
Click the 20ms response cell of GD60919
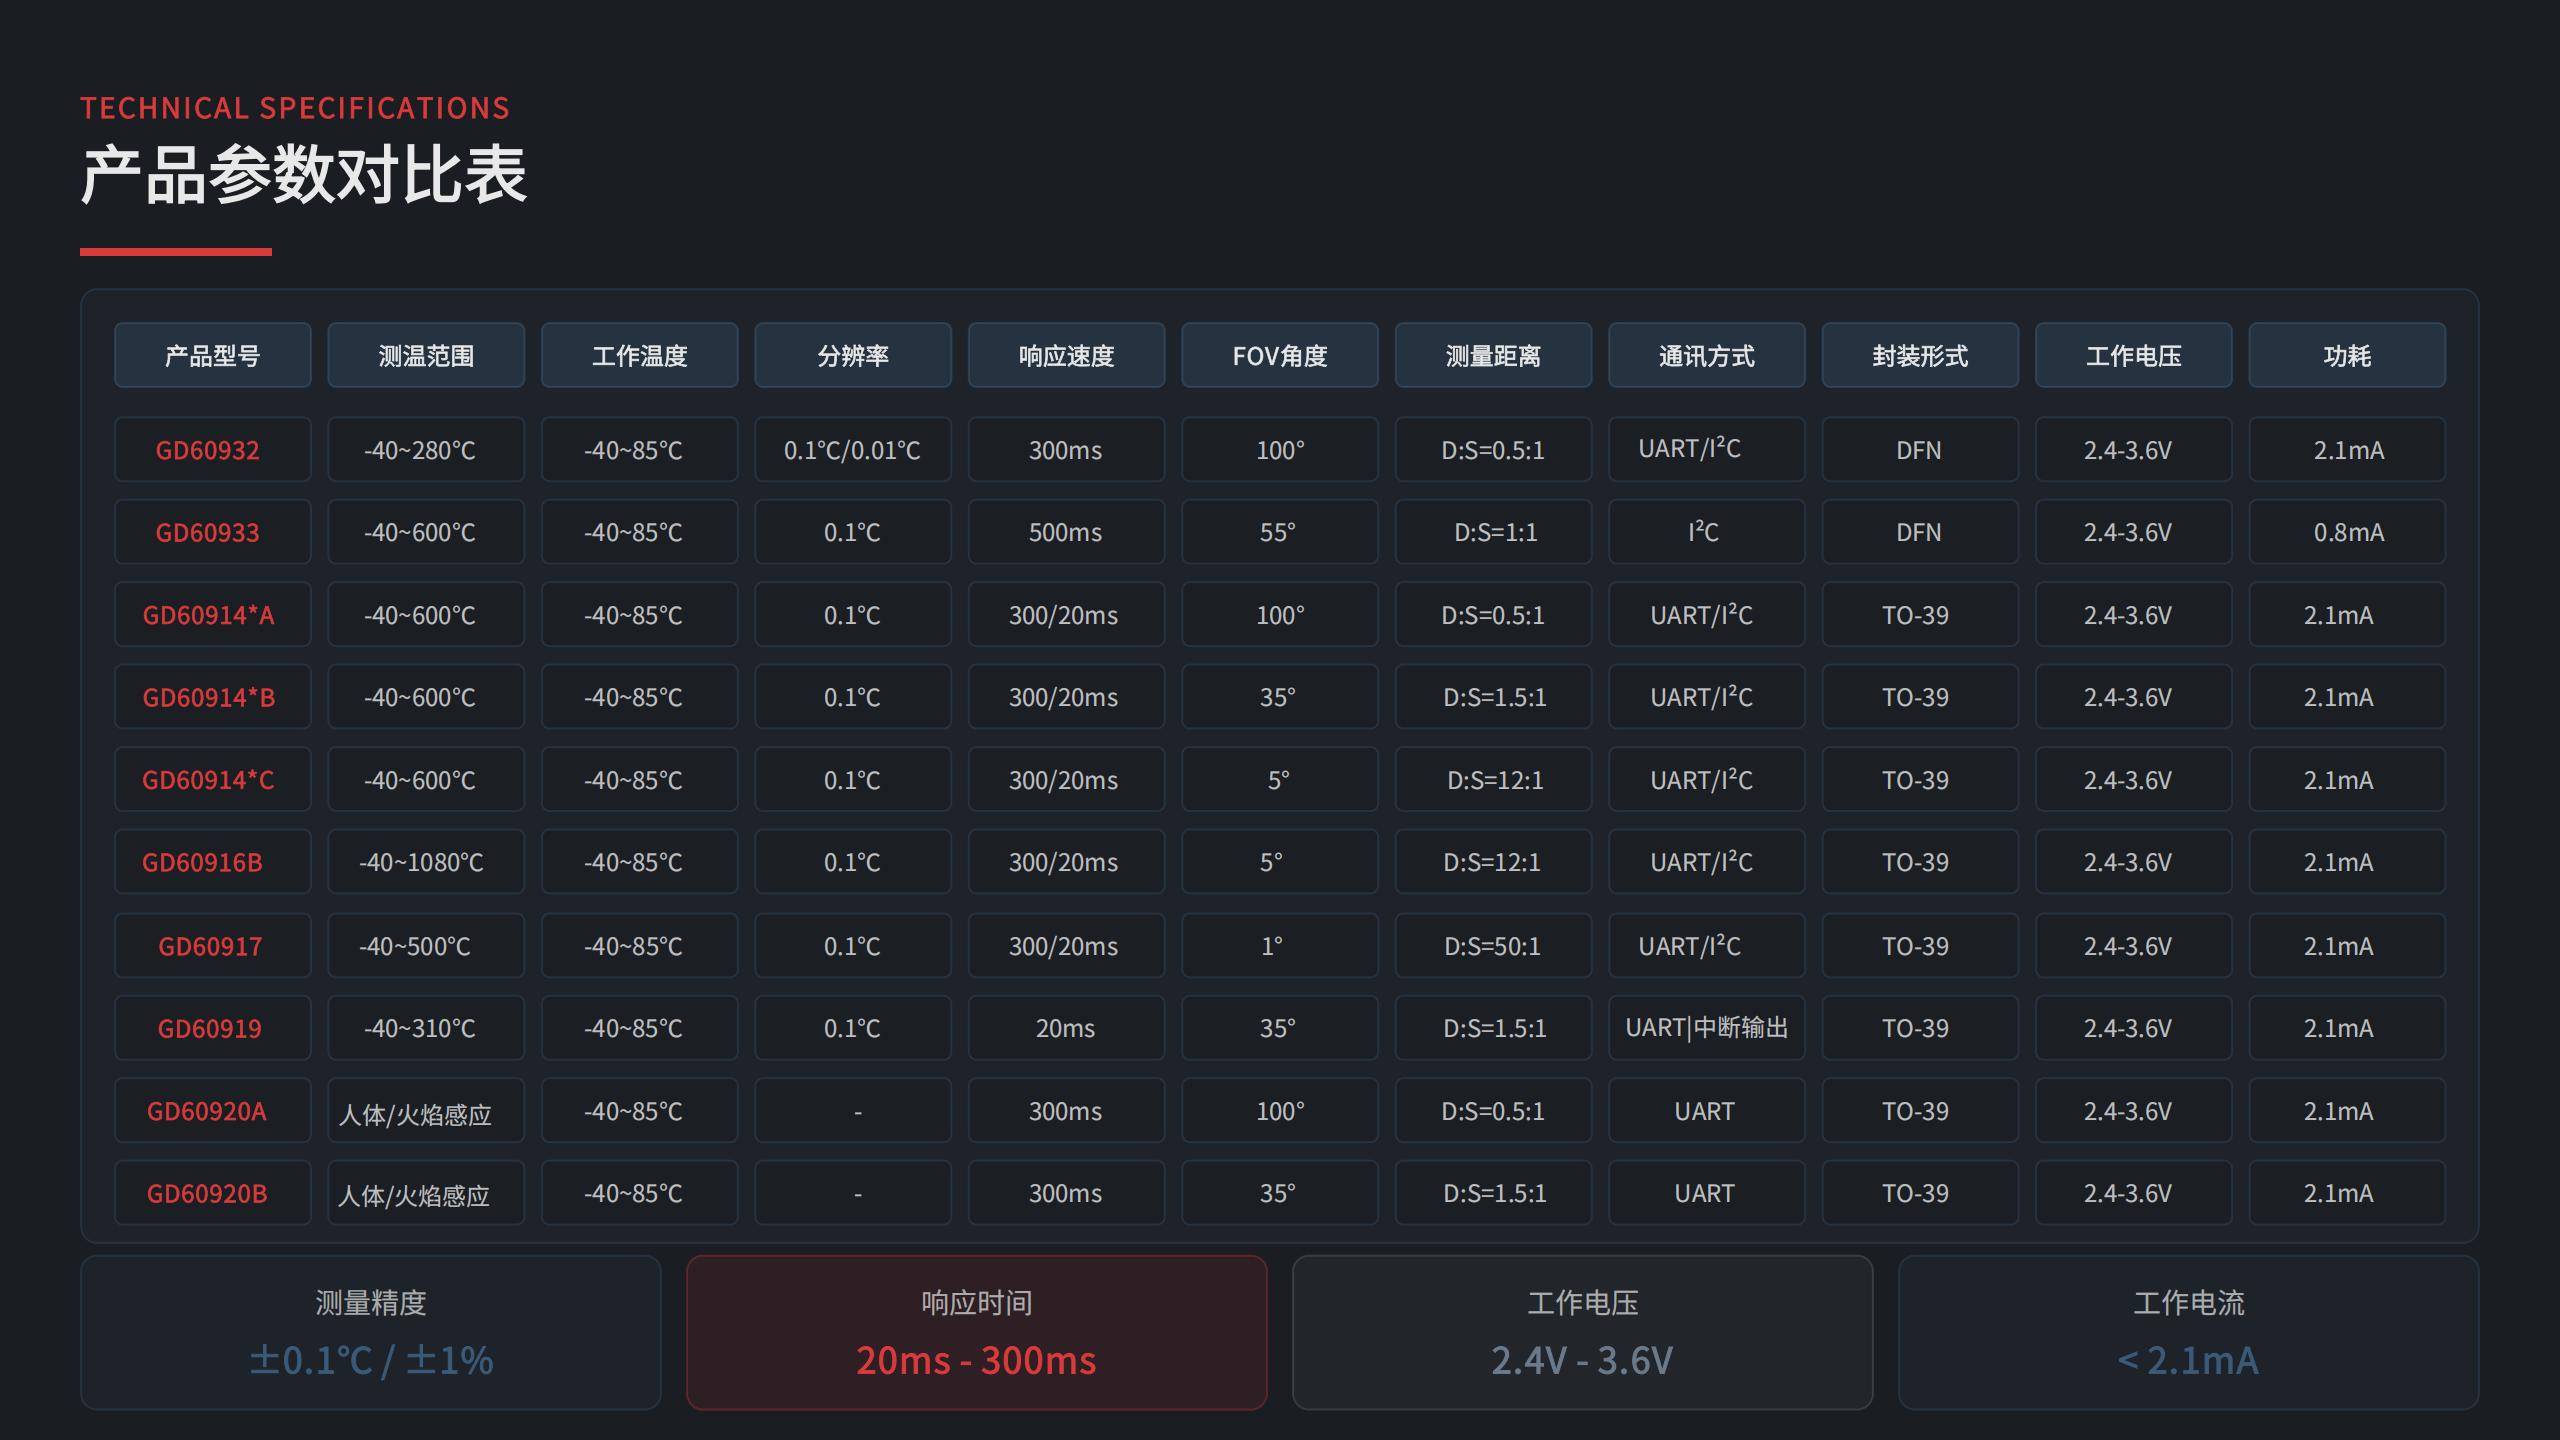pyautogui.click(x=1066, y=1028)
